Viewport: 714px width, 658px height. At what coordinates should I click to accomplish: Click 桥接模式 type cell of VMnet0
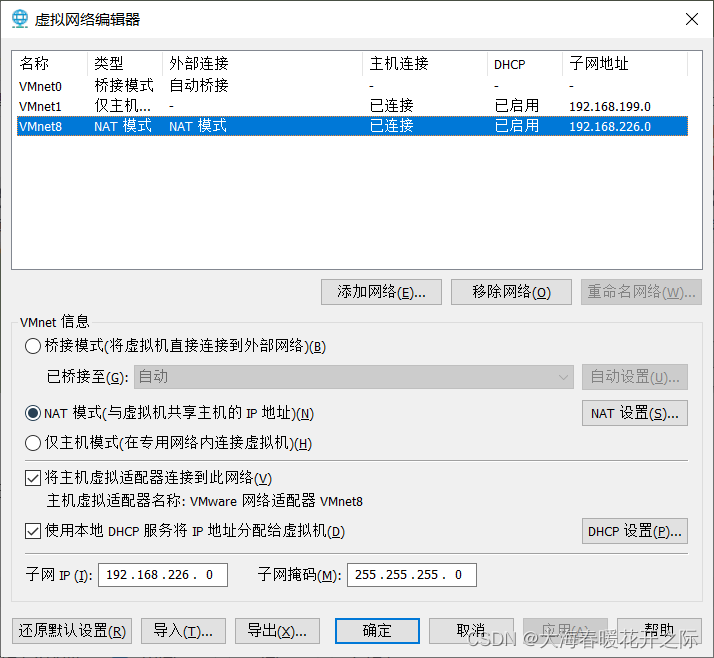click(x=124, y=86)
